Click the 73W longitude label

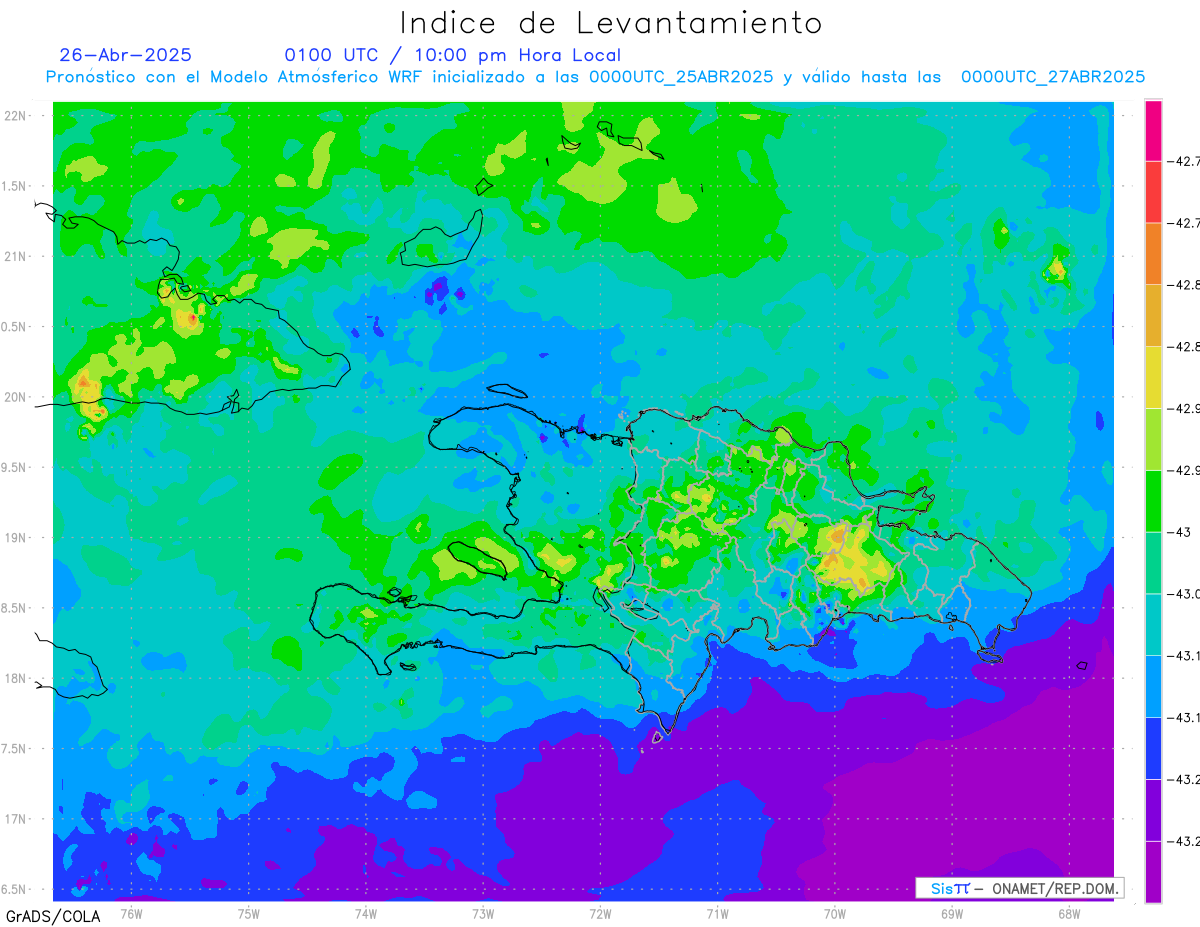482,913
